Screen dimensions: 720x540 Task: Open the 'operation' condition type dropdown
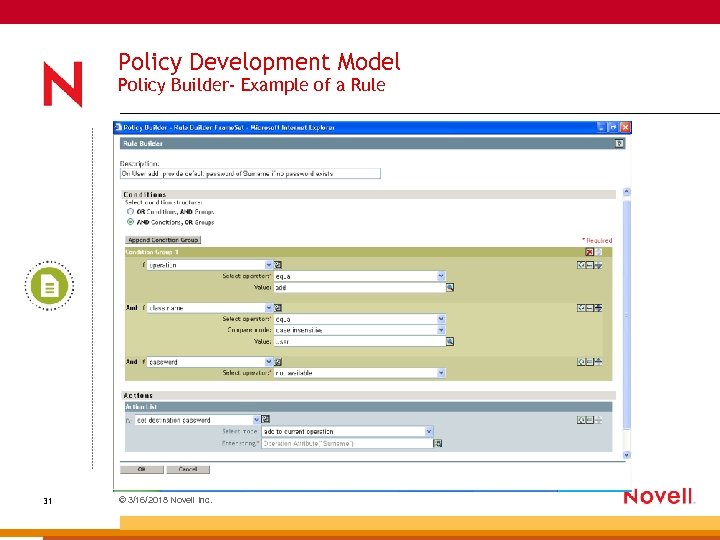(269, 265)
